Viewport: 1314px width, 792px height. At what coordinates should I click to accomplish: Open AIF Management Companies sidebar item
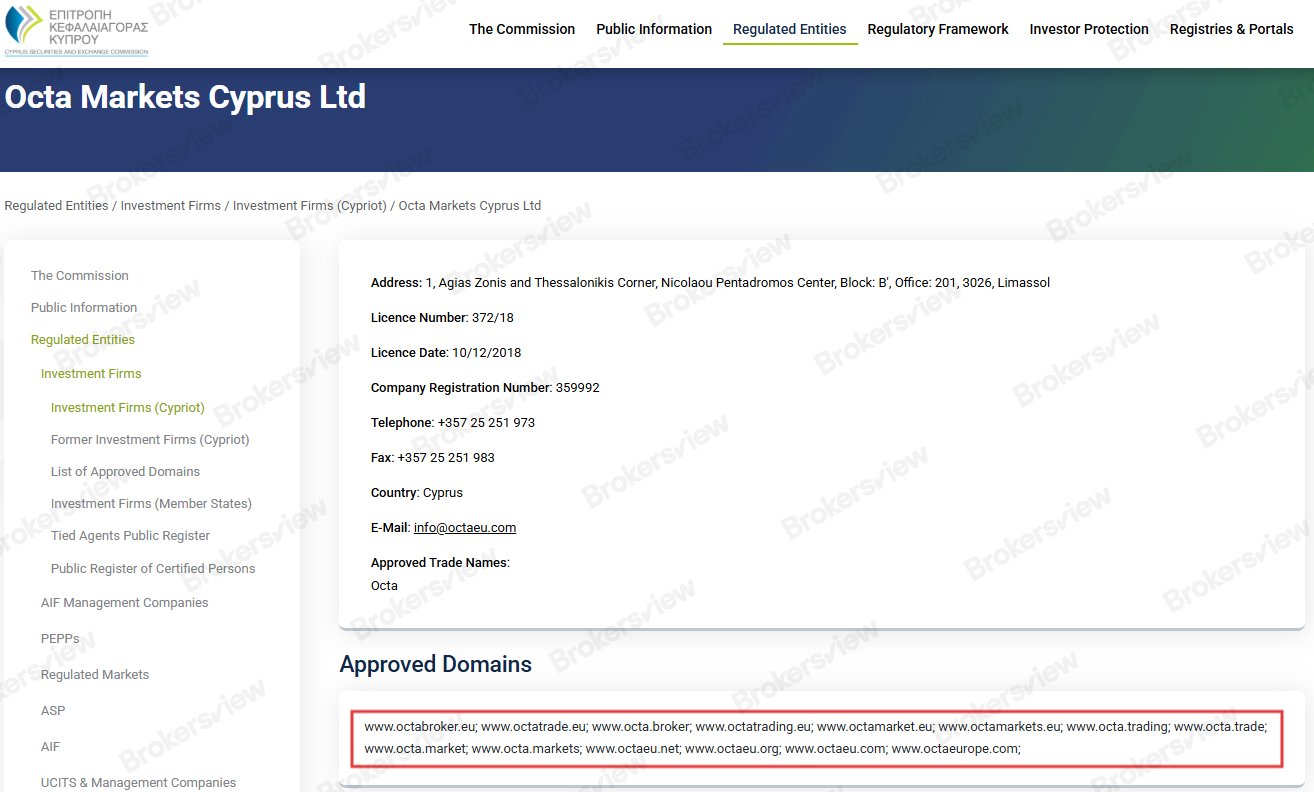(125, 603)
